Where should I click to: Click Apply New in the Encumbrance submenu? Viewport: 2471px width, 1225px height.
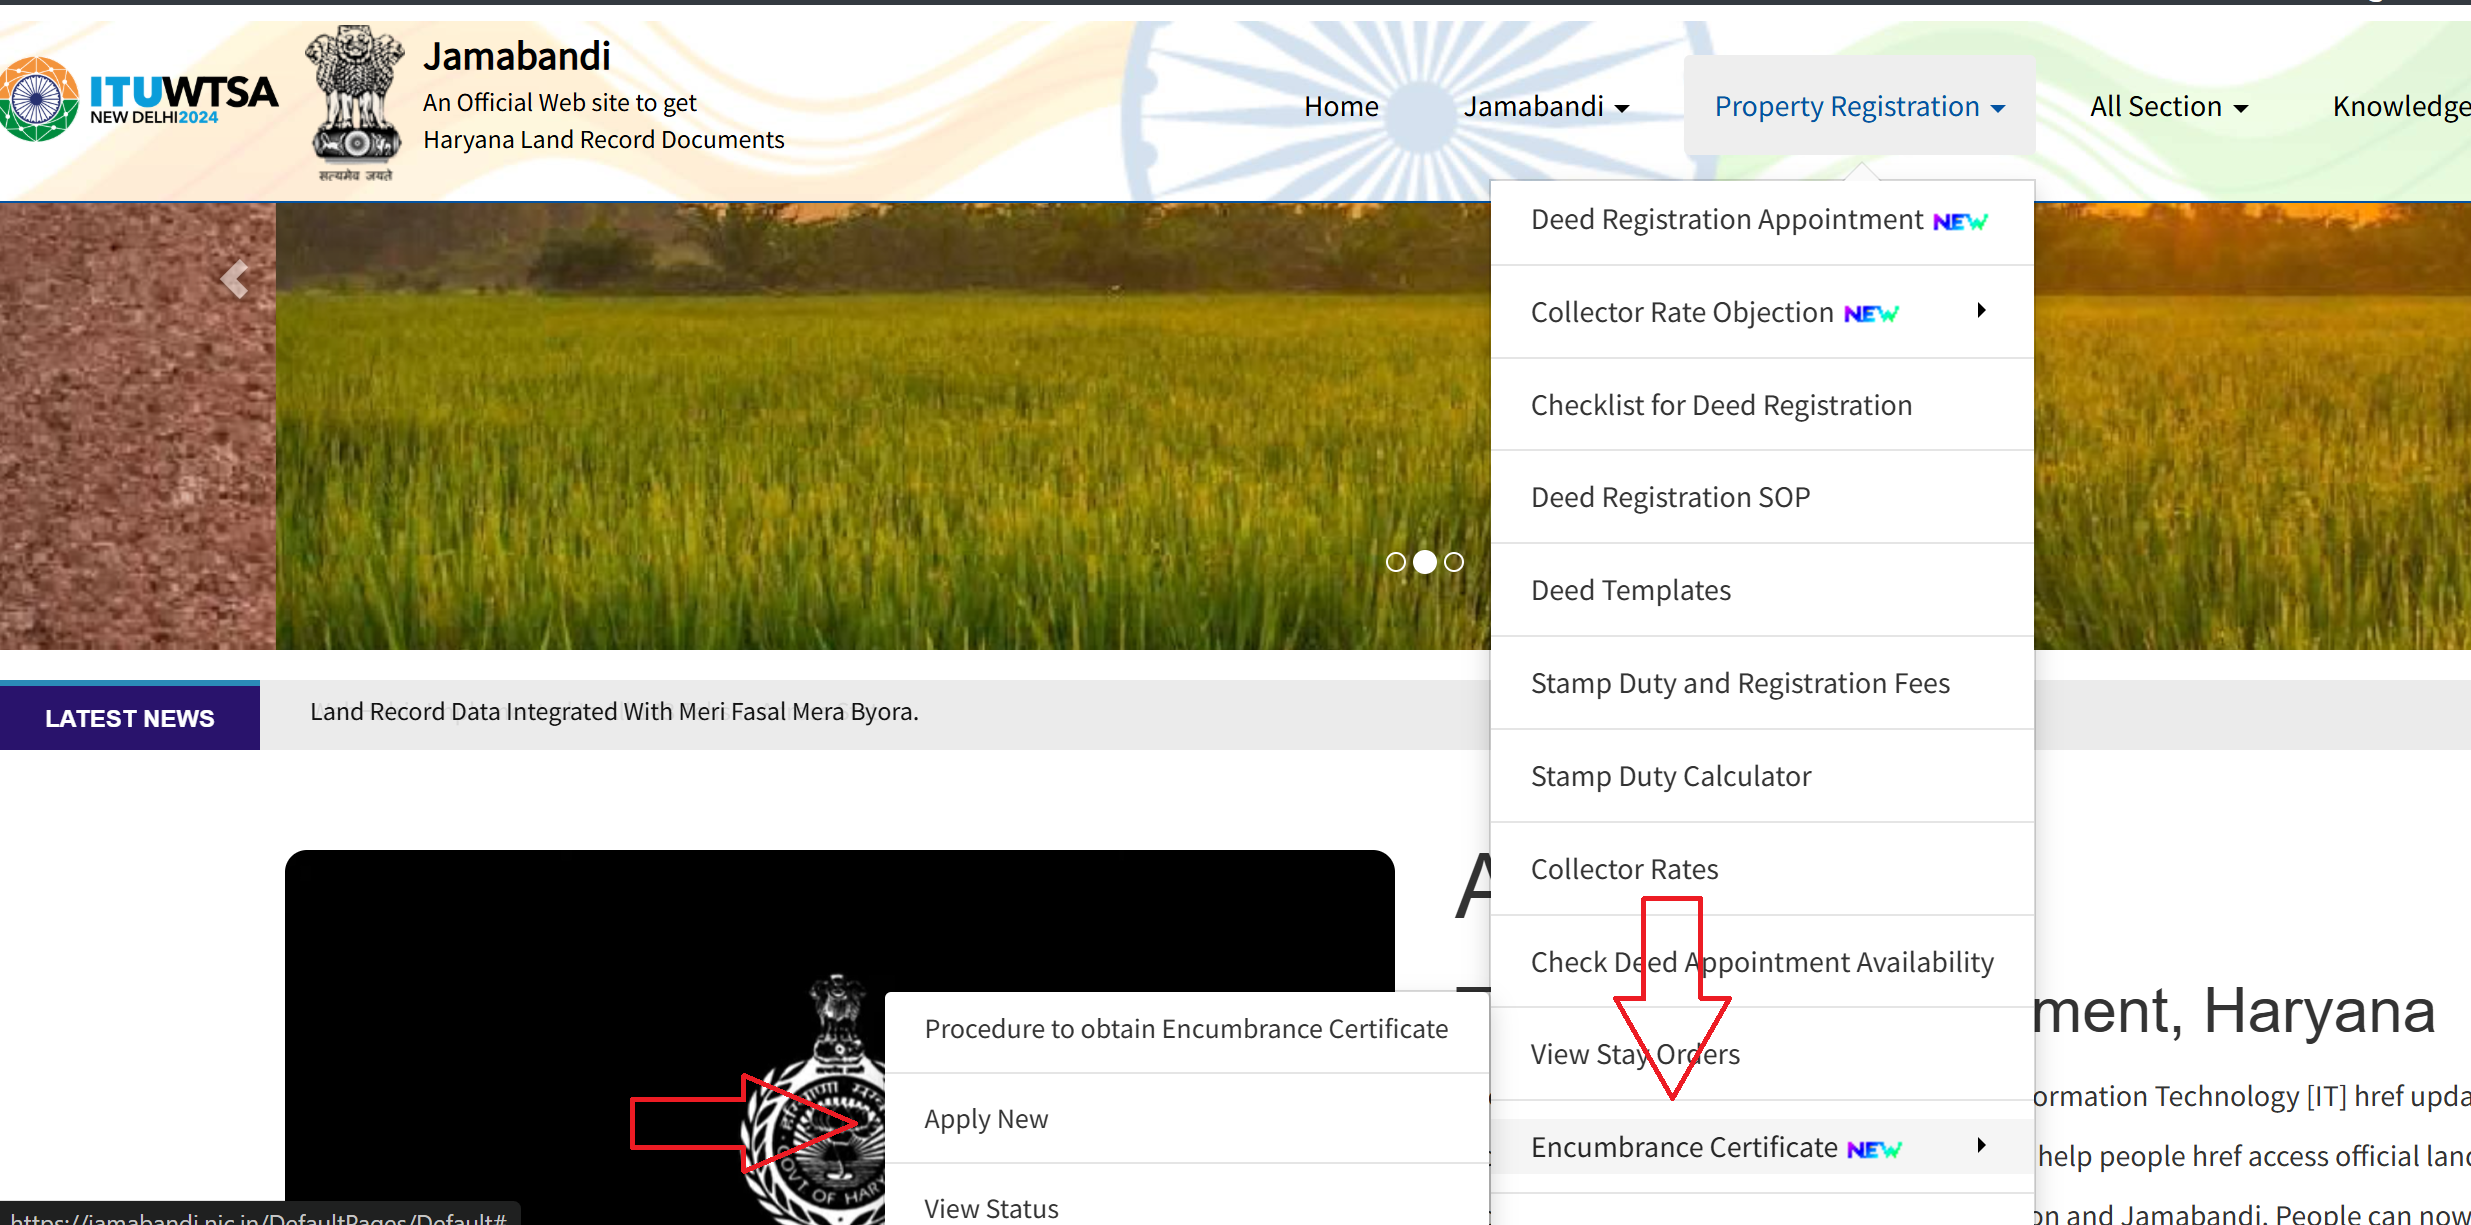(986, 1118)
